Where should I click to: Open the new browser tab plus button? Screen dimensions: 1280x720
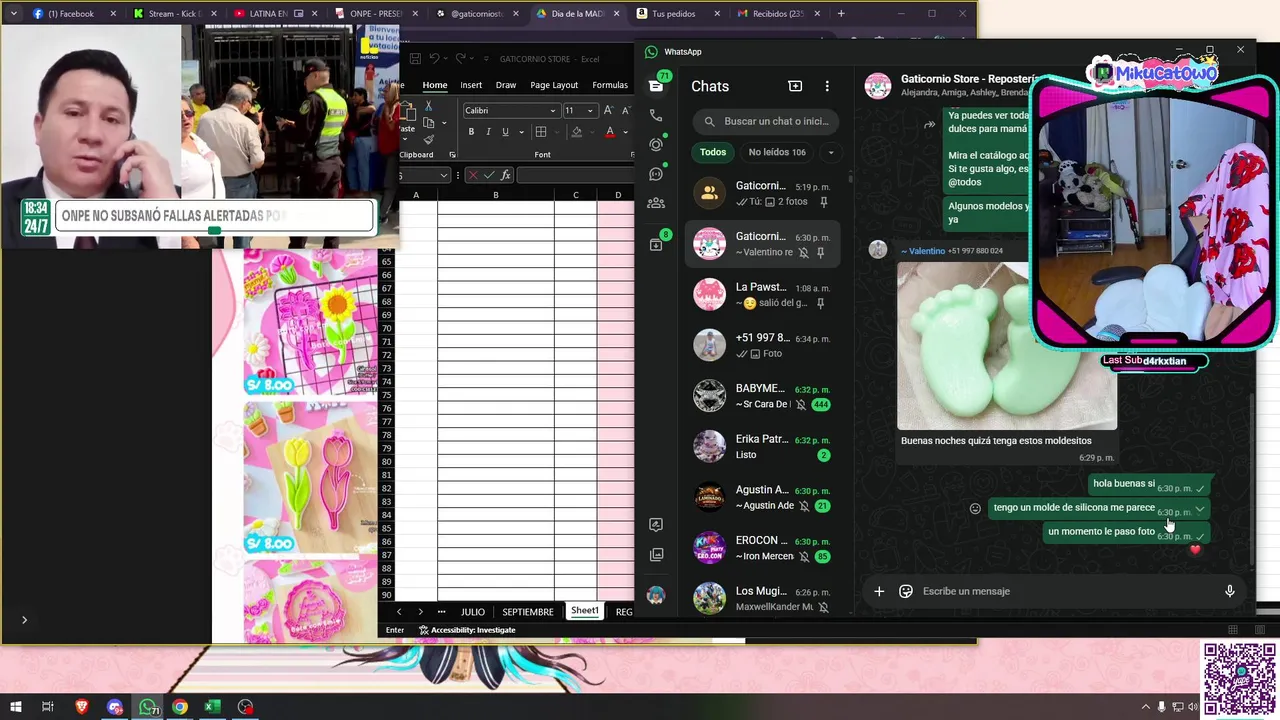click(x=841, y=14)
